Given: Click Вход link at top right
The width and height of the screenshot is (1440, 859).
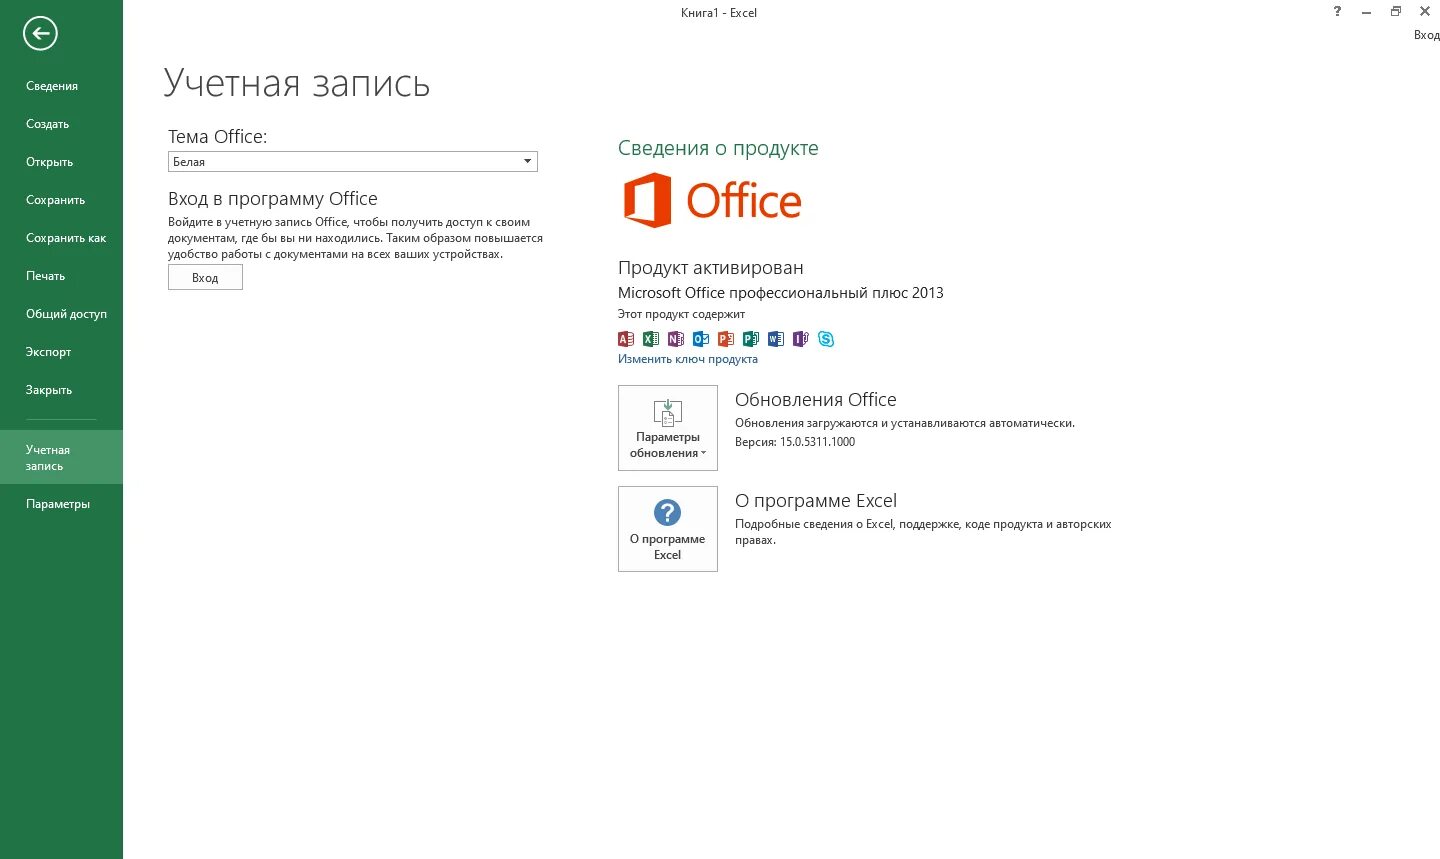Looking at the screenshot, I should click(x=1426, y=35).
